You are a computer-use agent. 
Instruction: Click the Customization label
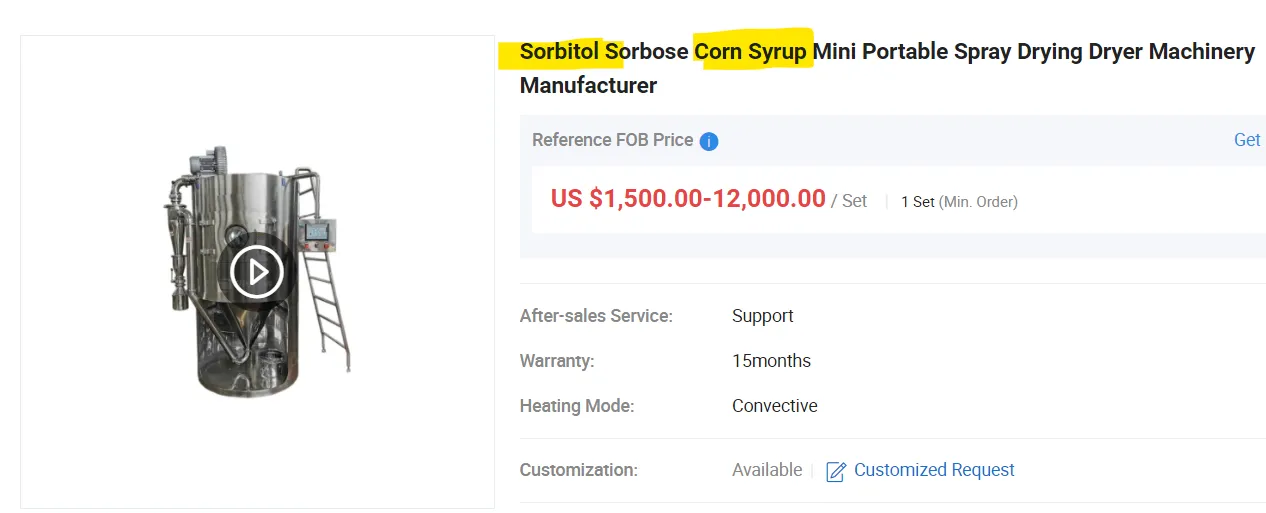point(578,470)
